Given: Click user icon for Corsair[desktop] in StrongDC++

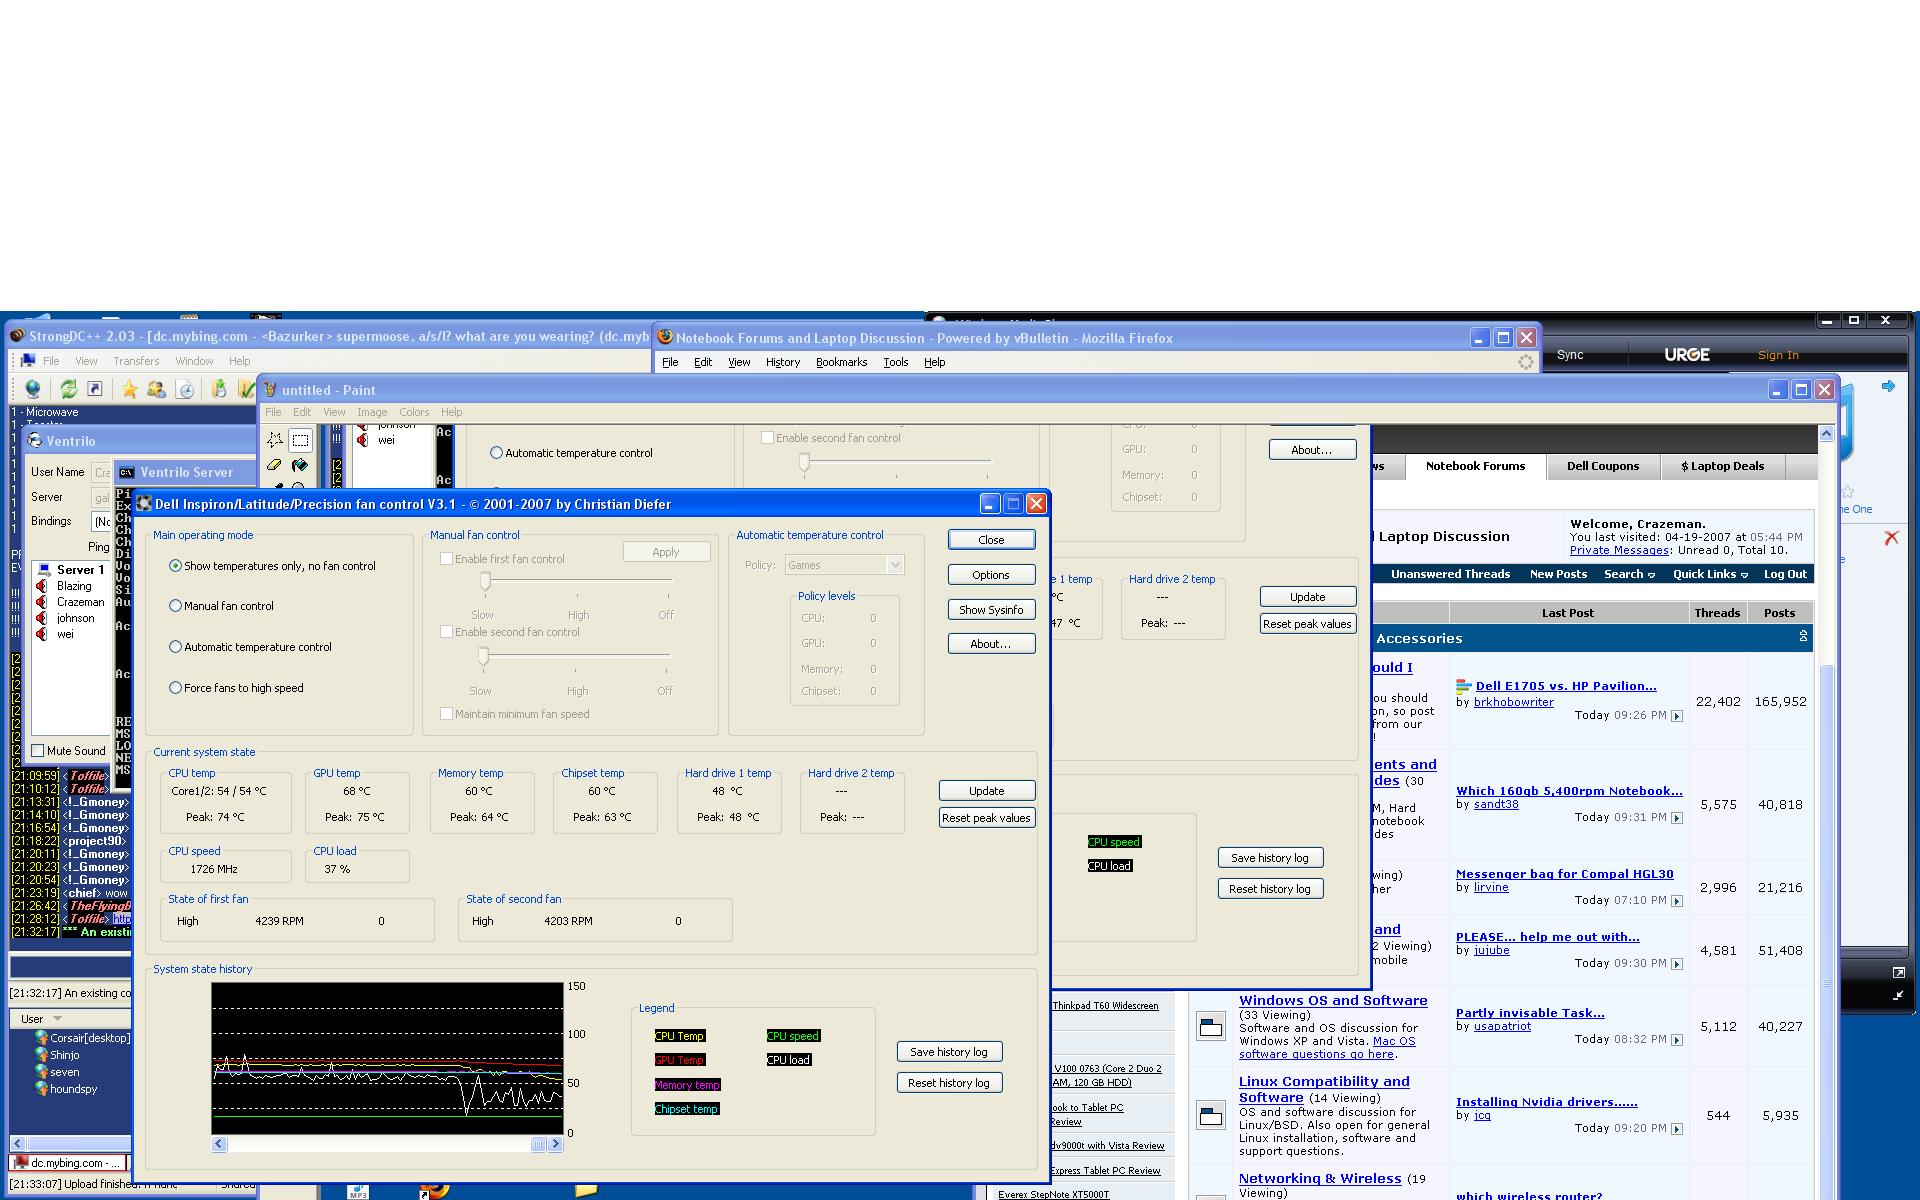Looking at the screenshot, I should (x=41, y=1038).
